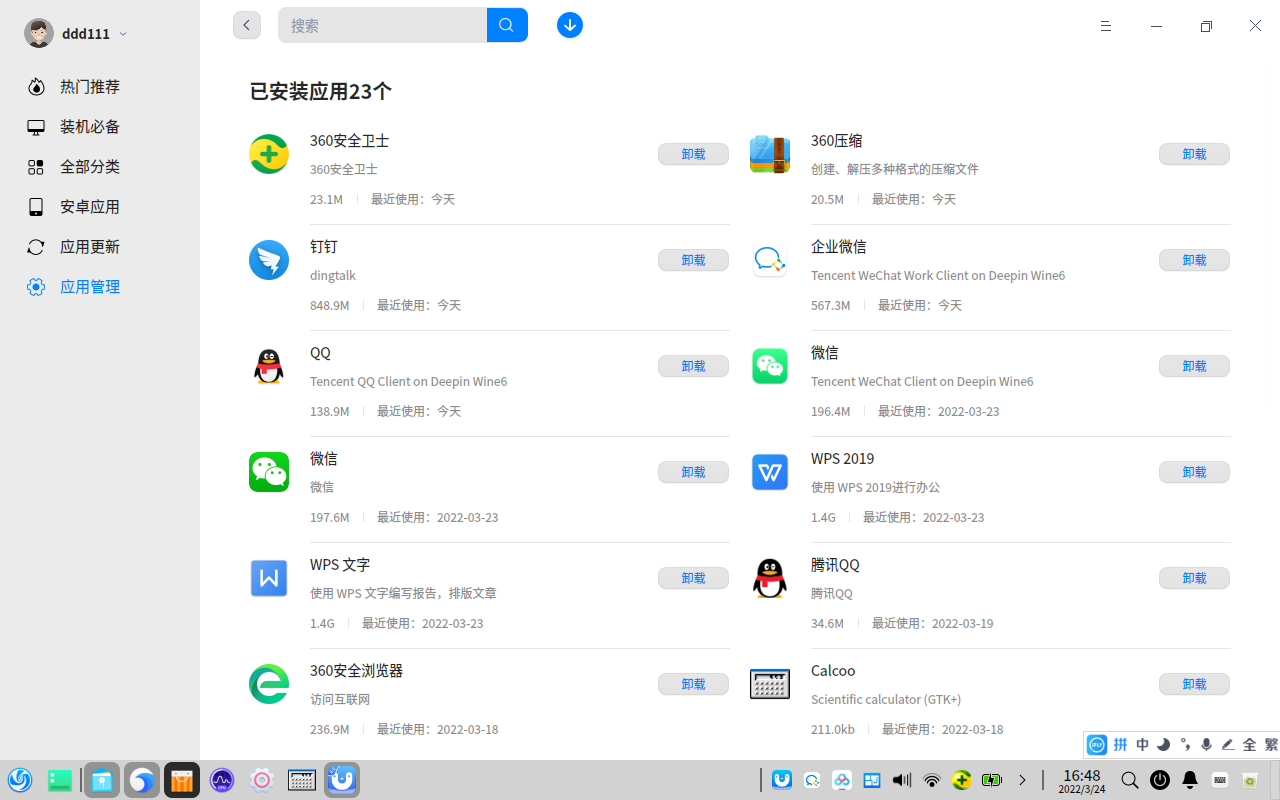Click 卸载 for WPS 文字

pos(693,578)
